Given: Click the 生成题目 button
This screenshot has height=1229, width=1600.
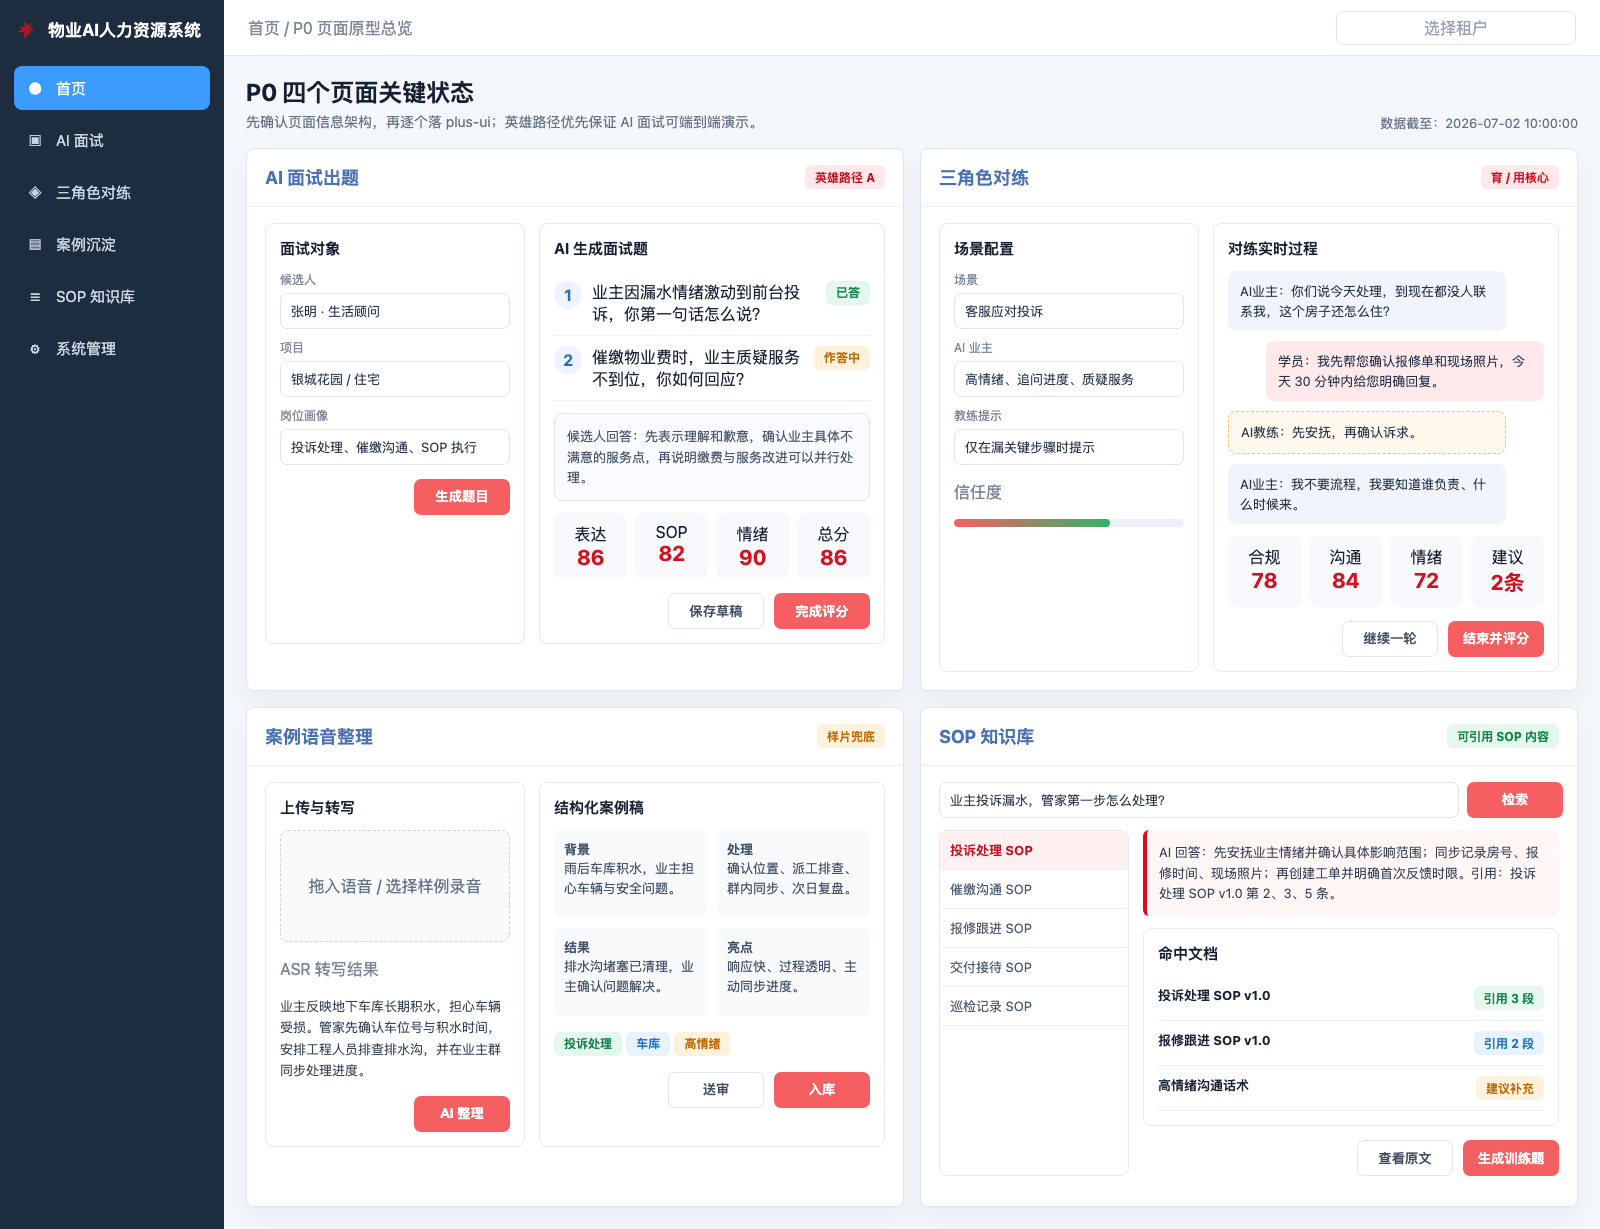Looking at the screenshot, I should pyautogui.click(x=462, y=497).
